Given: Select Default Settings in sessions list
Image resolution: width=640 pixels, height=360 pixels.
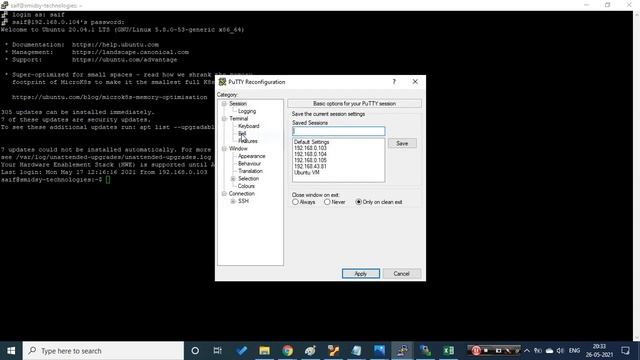Looking at the screenshot, I should pos(311,142).
